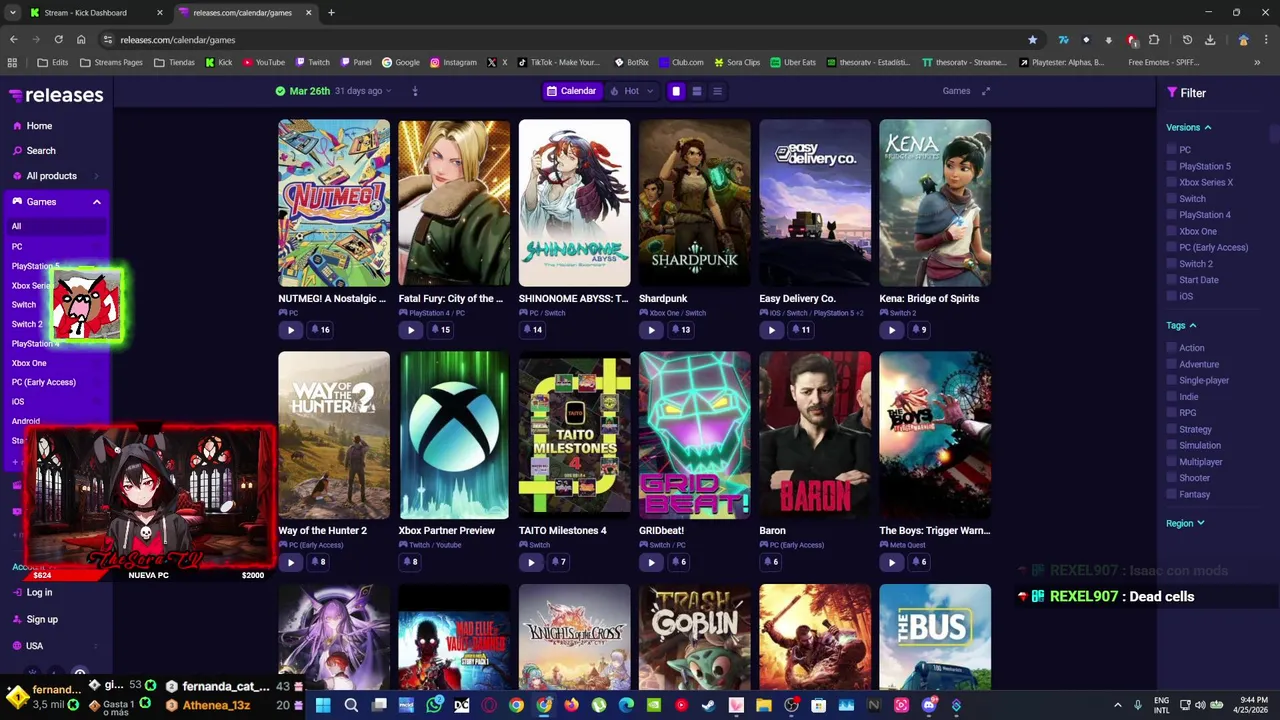Click the follow bell on SHINONOME ABYSS
Viewport: 1280px width, 720px height.
click(x=532, y=330)
